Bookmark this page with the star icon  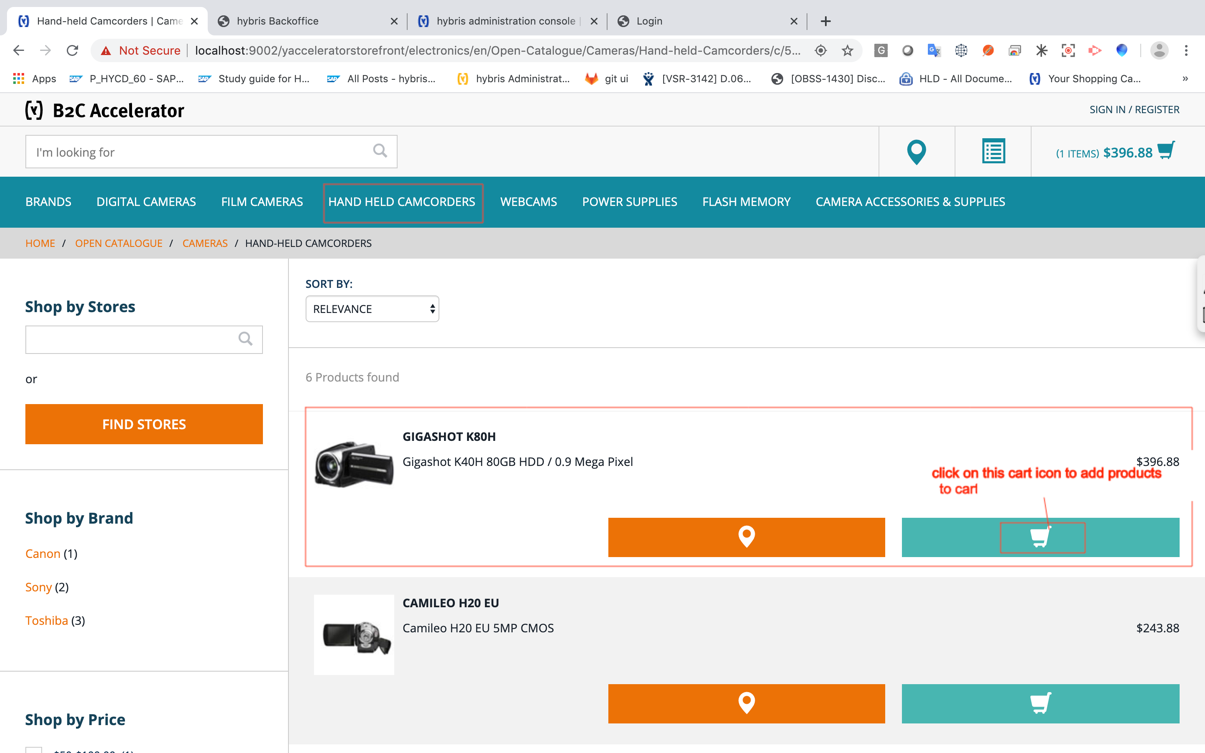point(847,50)
